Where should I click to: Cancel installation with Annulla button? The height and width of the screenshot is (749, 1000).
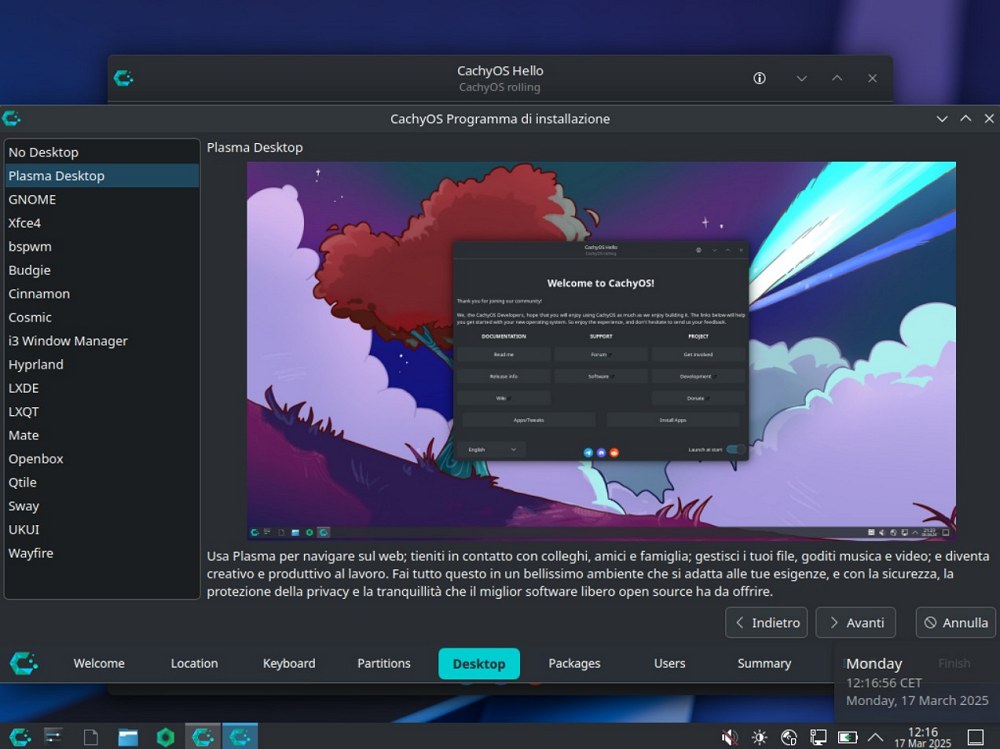[x=956, y=623]
